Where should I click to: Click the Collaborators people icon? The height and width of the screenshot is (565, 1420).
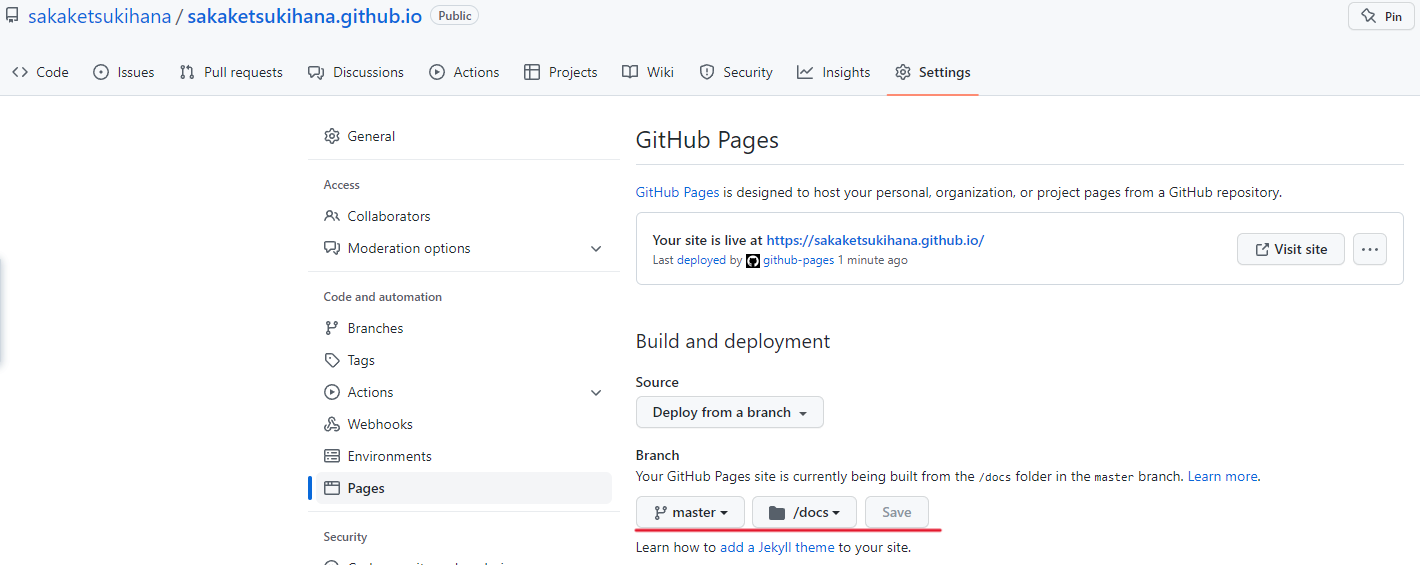pyautogui.click(x=332, y=216)
